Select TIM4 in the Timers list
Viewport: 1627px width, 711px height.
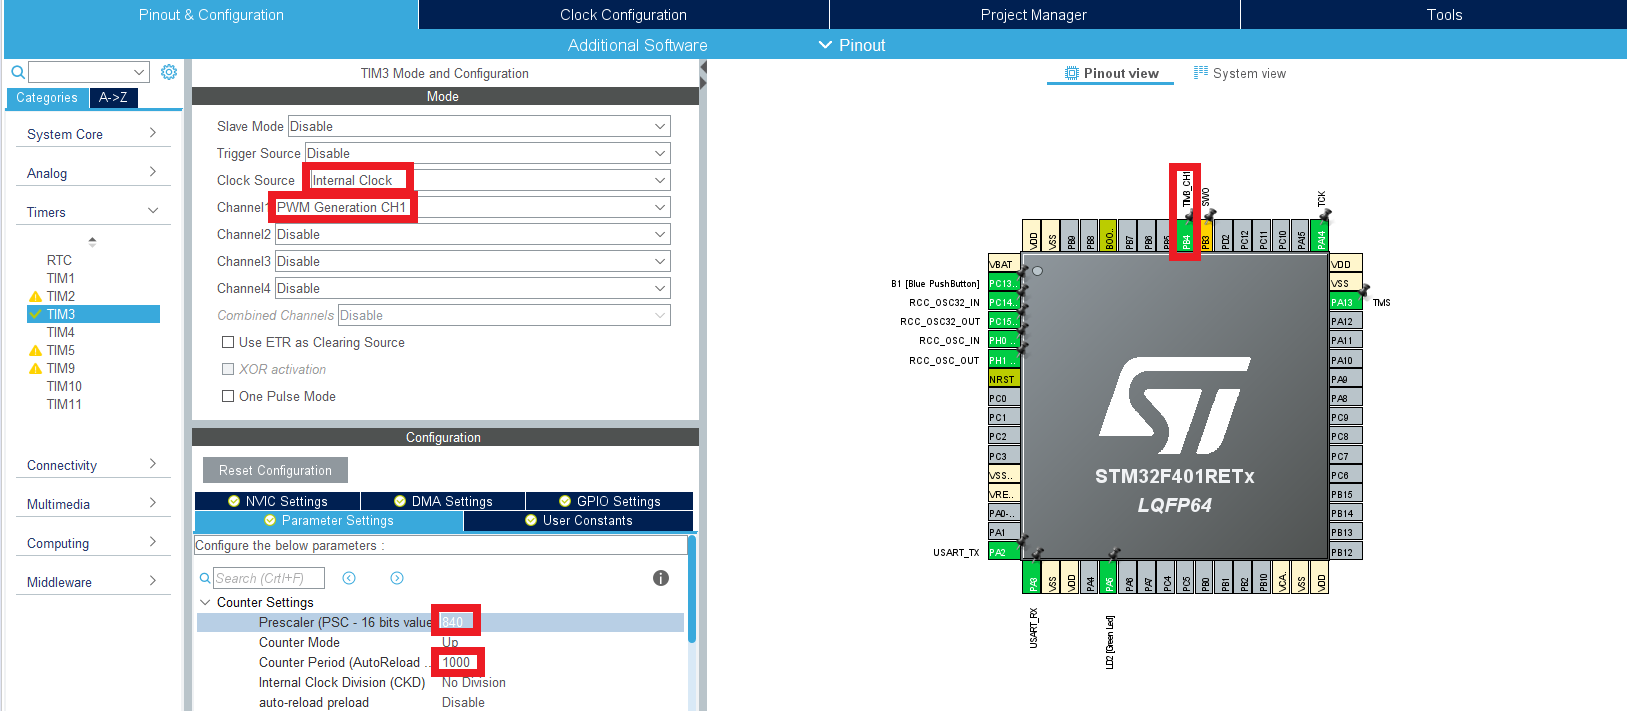tap(61, 332)
